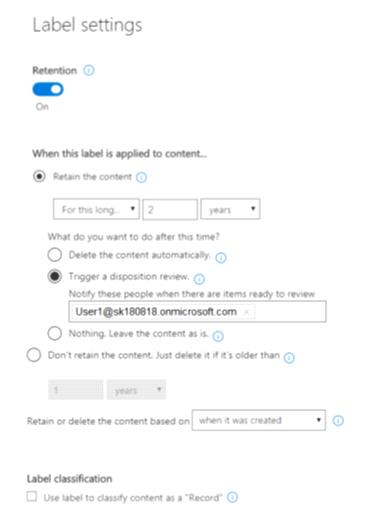
Task: Open the For this long dropdown
Action: point(96,209)
